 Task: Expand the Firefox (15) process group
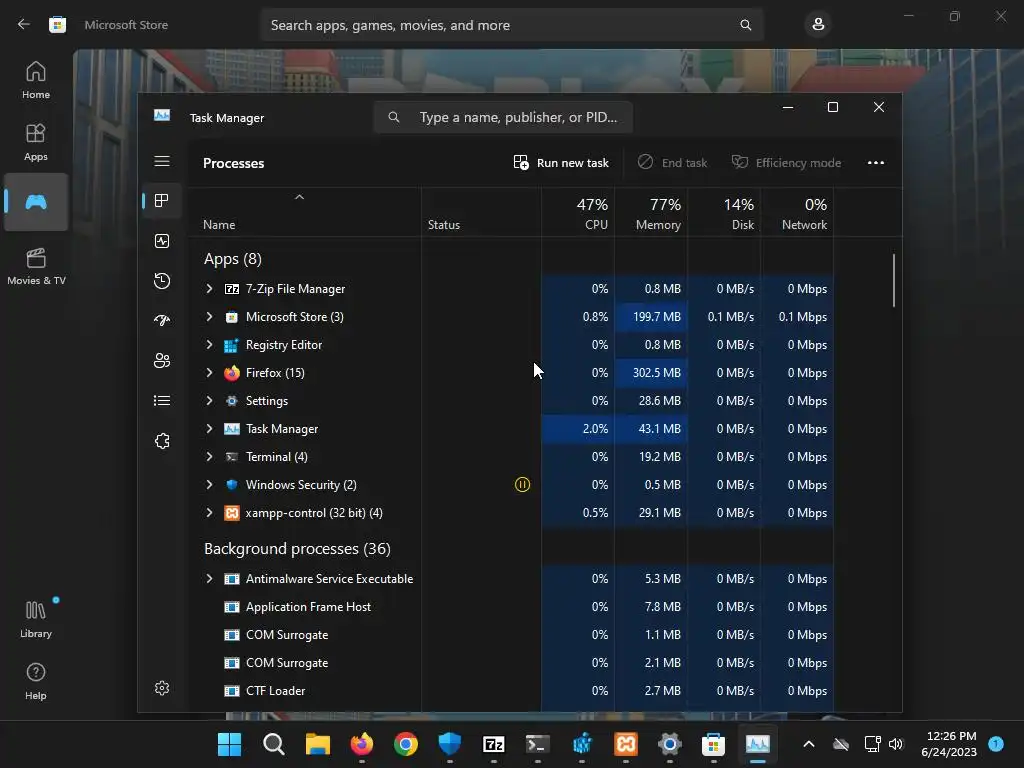coord(209,373)
